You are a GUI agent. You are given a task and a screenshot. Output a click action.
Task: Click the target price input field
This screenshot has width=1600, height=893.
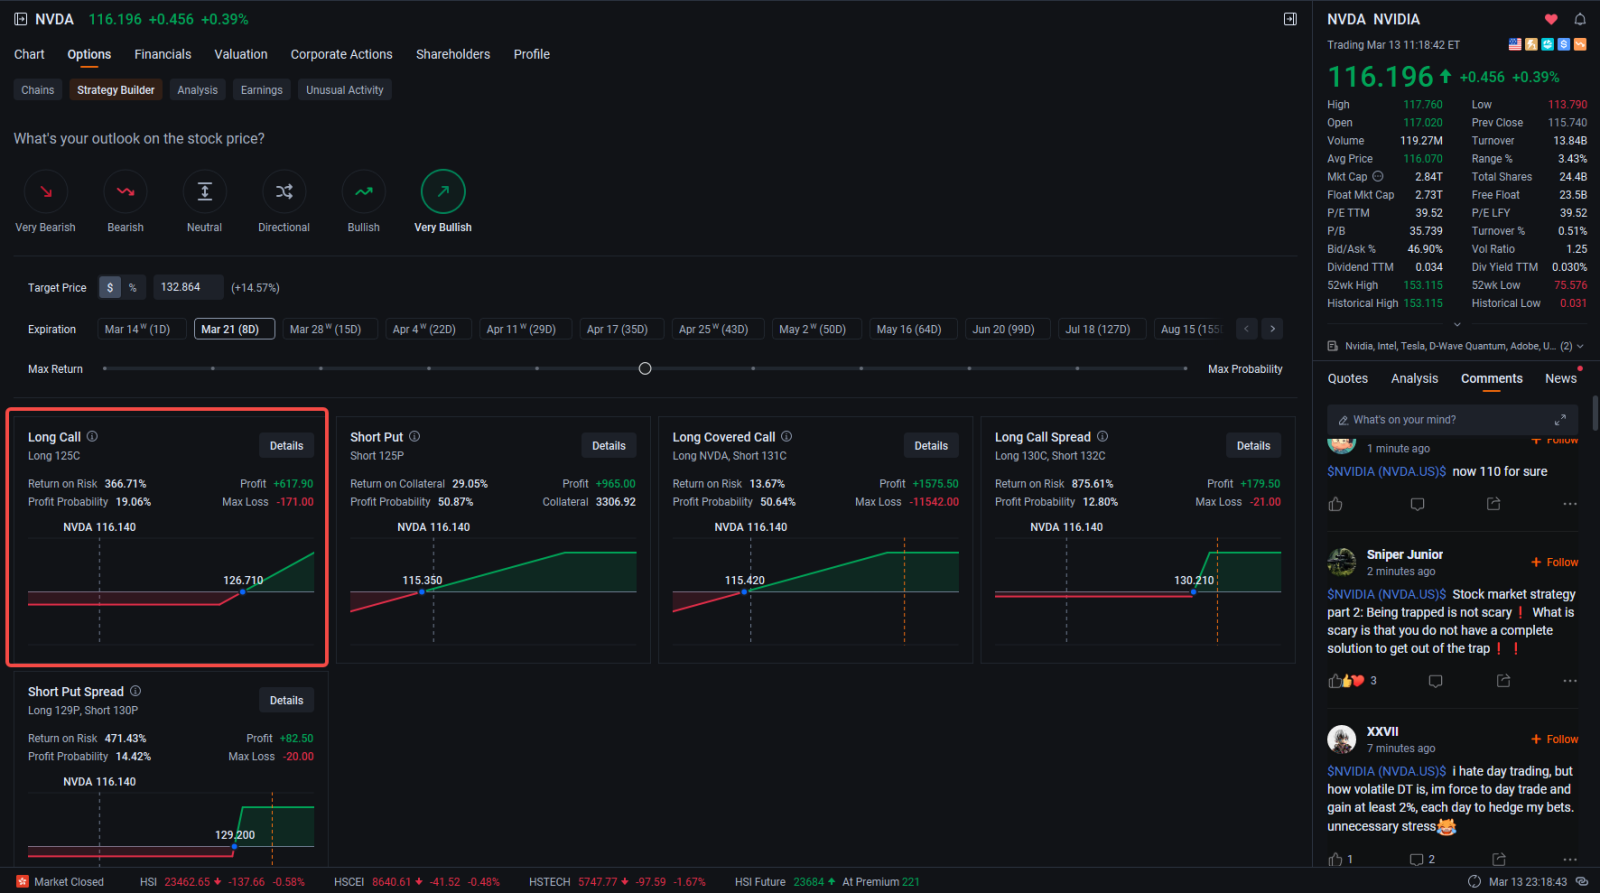tap(188, 288)
